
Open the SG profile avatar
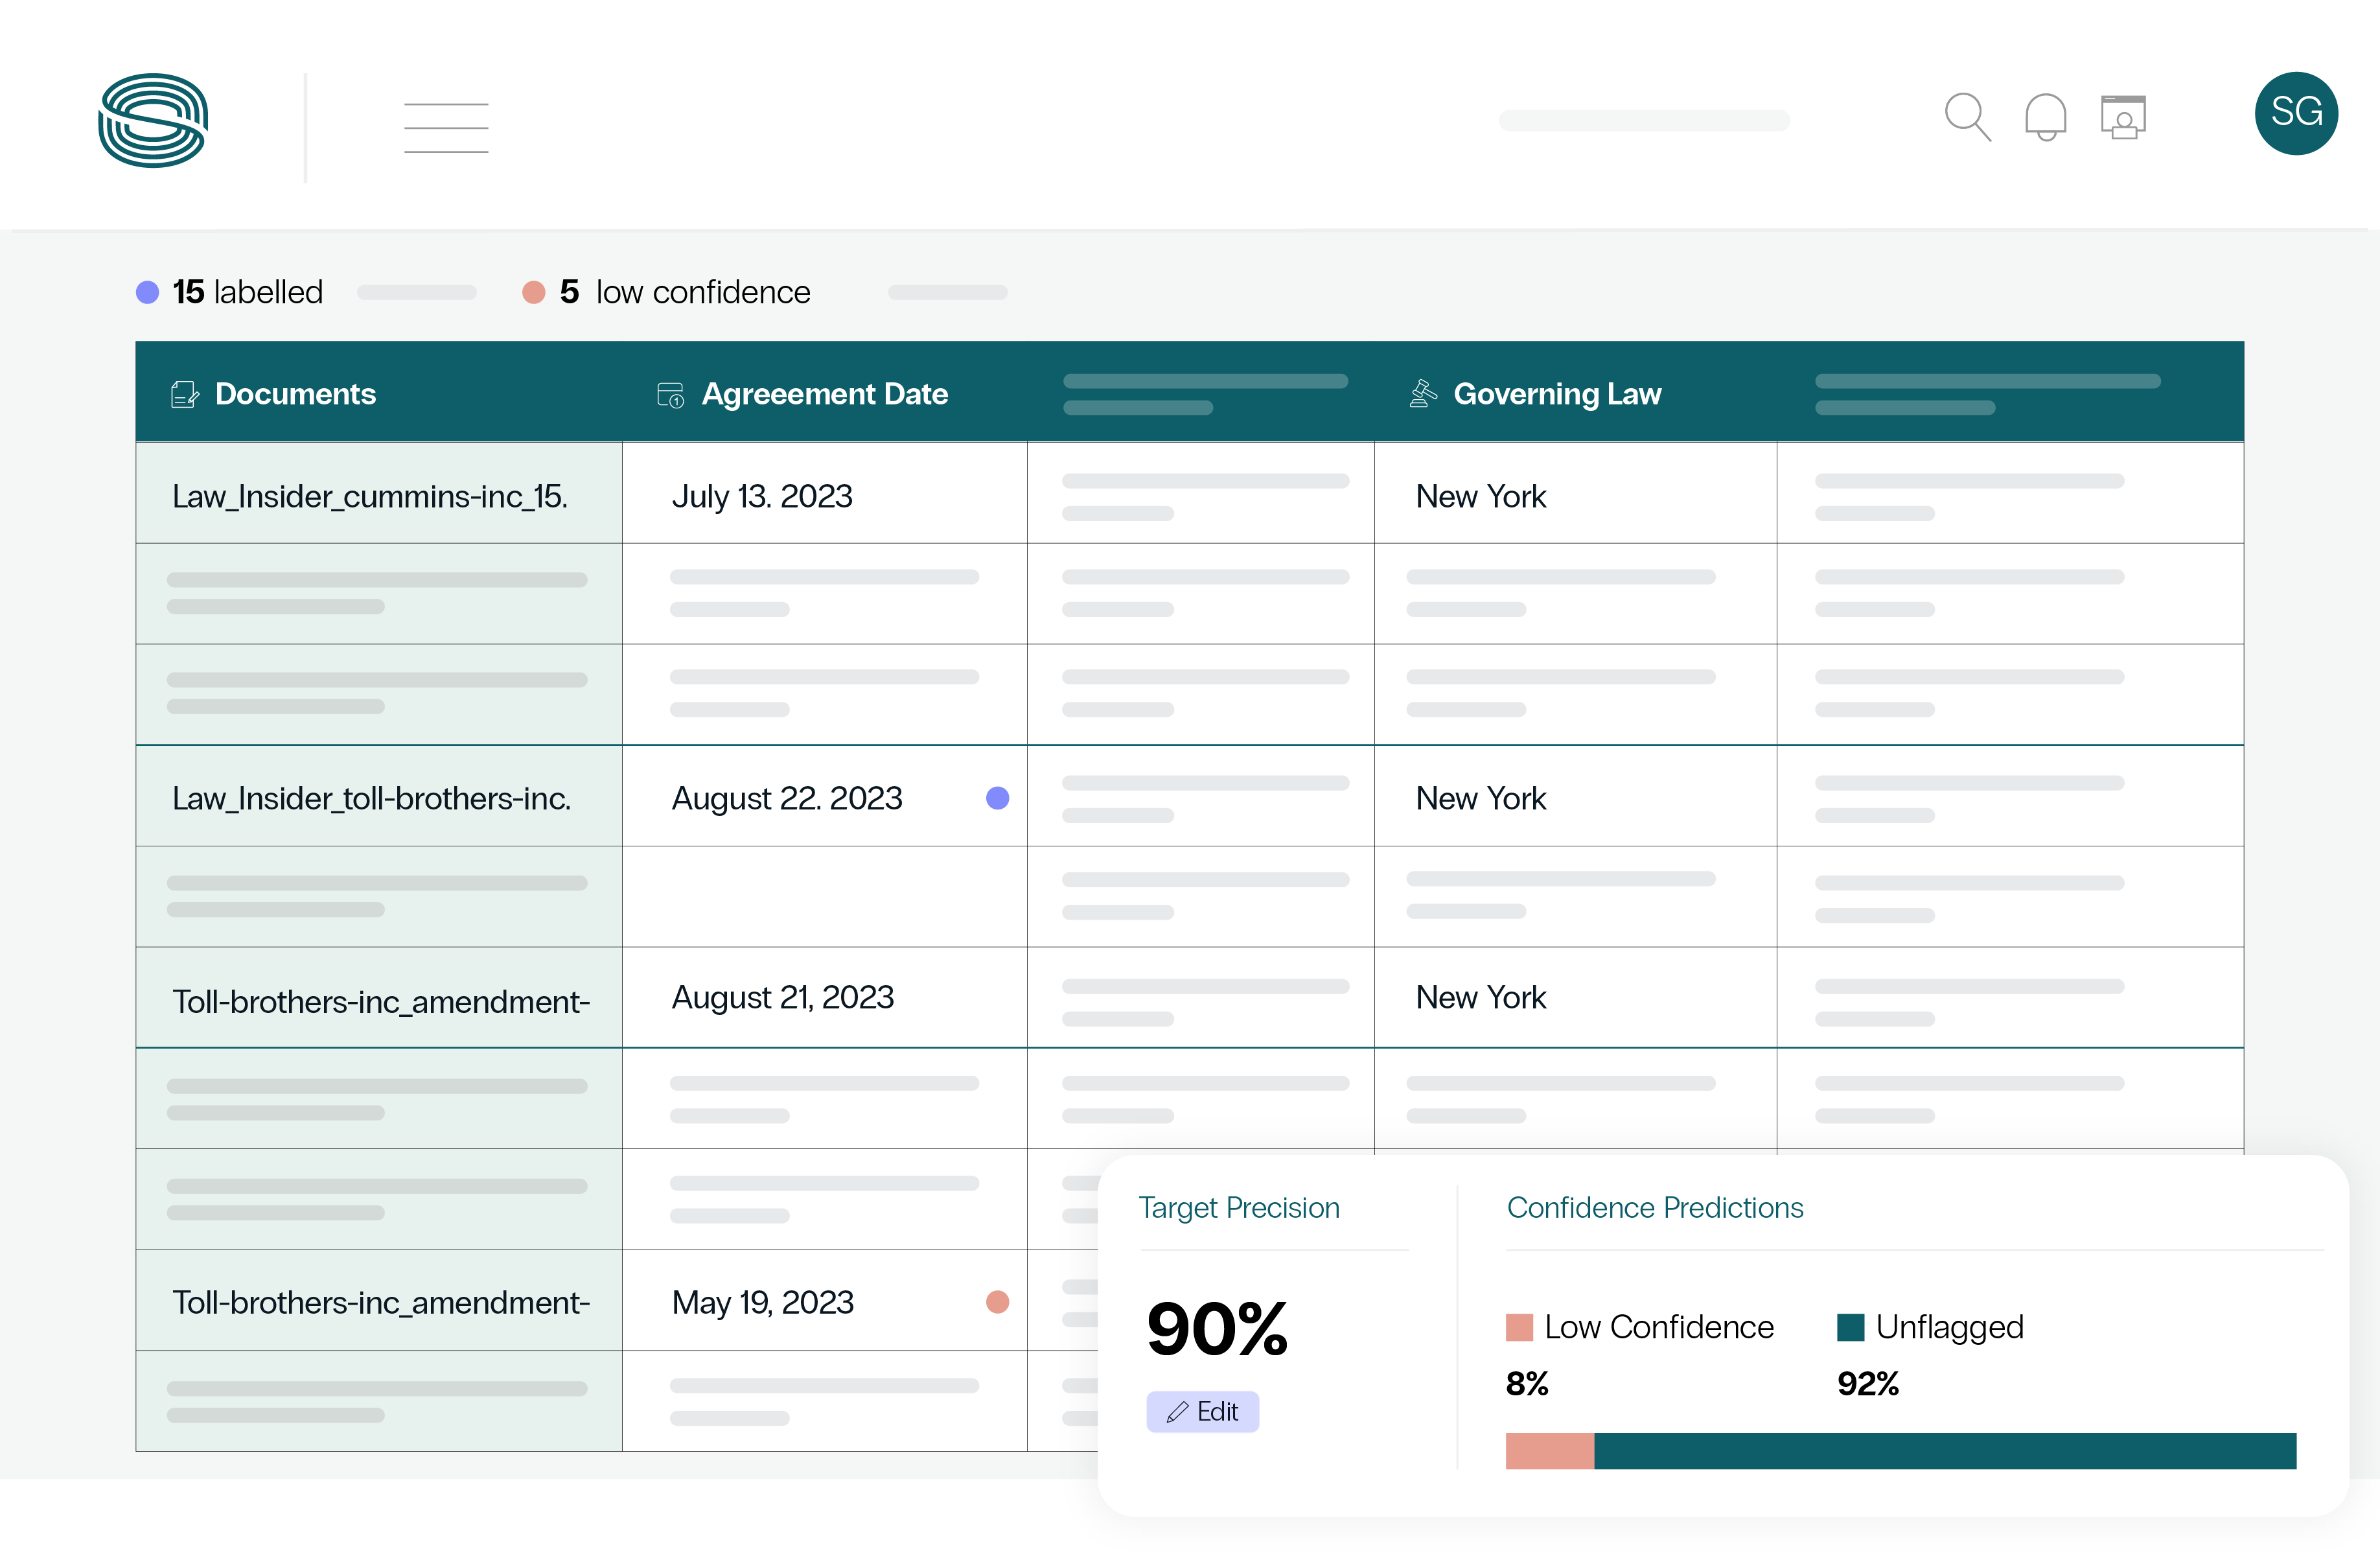click(x=2295, y=113)
